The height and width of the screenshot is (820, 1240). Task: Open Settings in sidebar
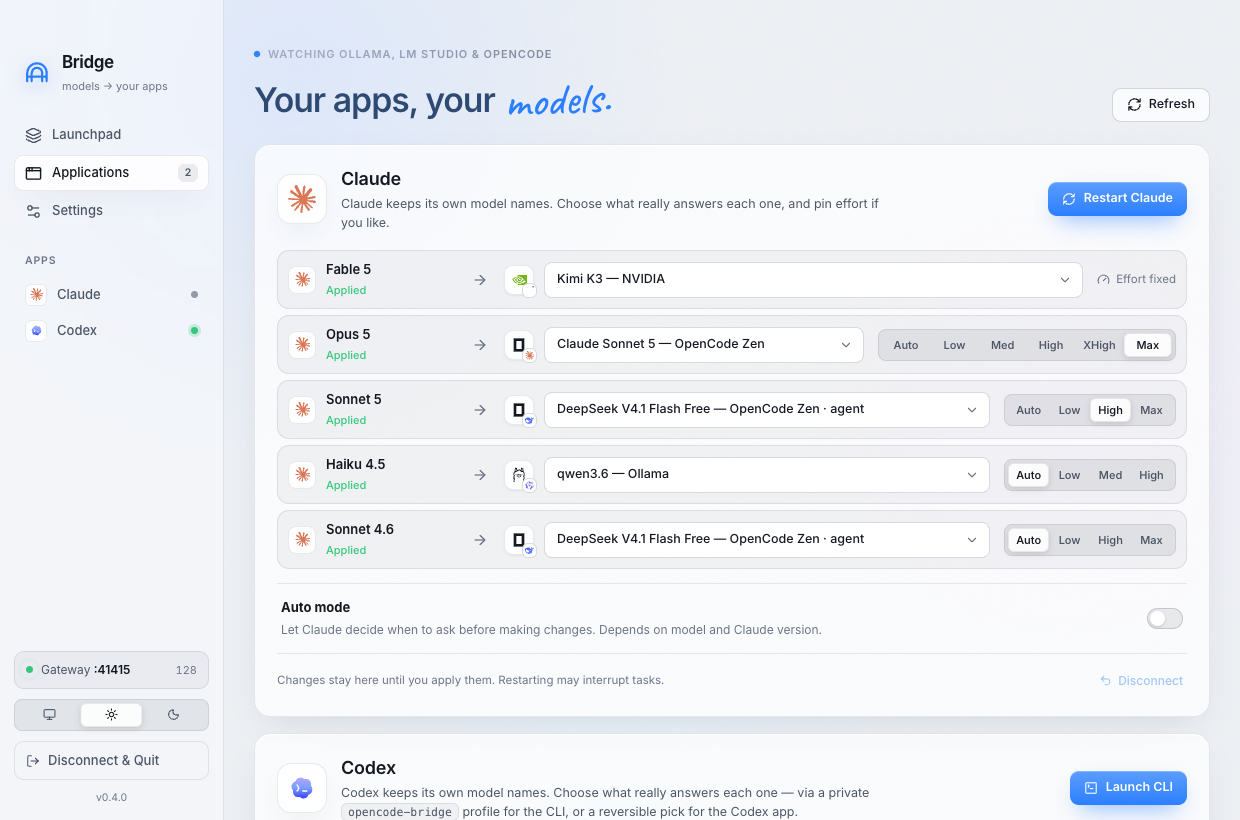tap(111, 210)
